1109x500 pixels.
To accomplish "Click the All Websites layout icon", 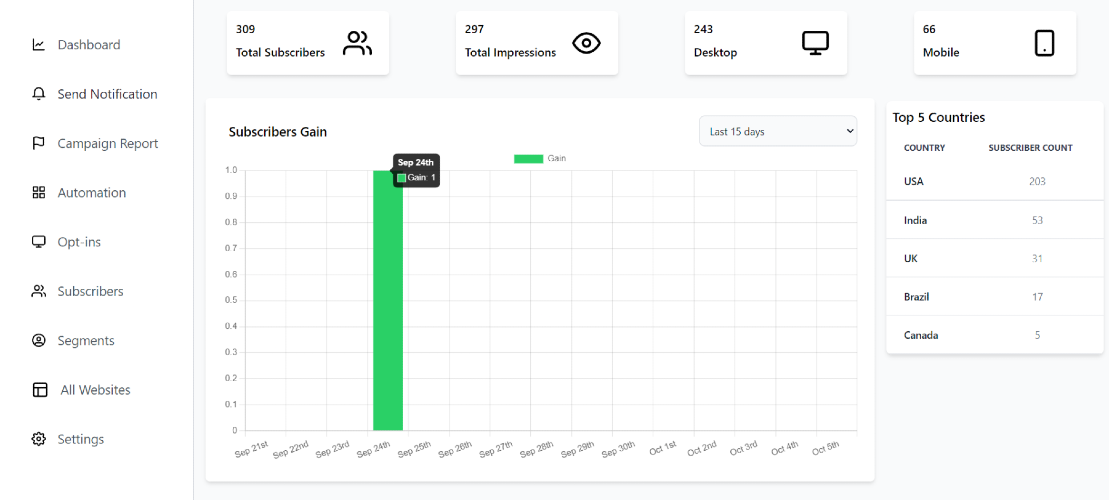I will [x=40, y=390].
